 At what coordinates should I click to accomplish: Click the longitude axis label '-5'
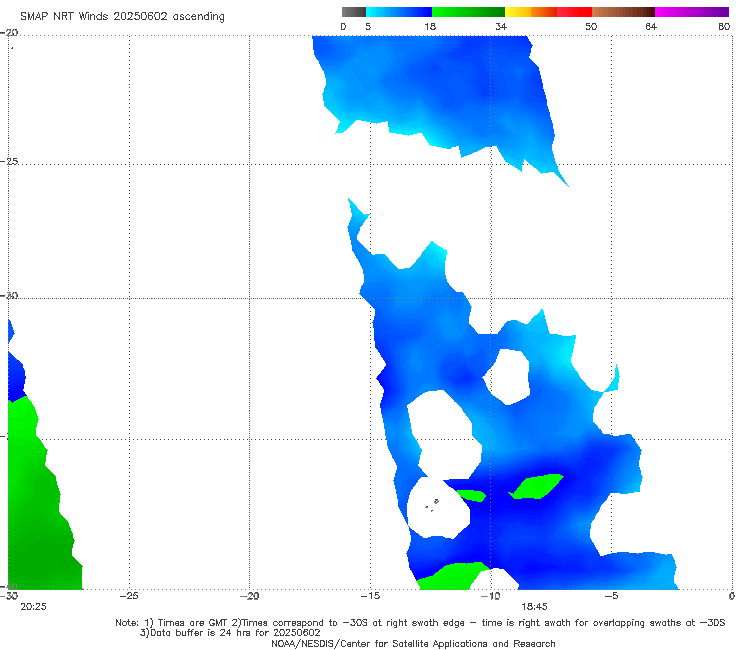[611, 596]
